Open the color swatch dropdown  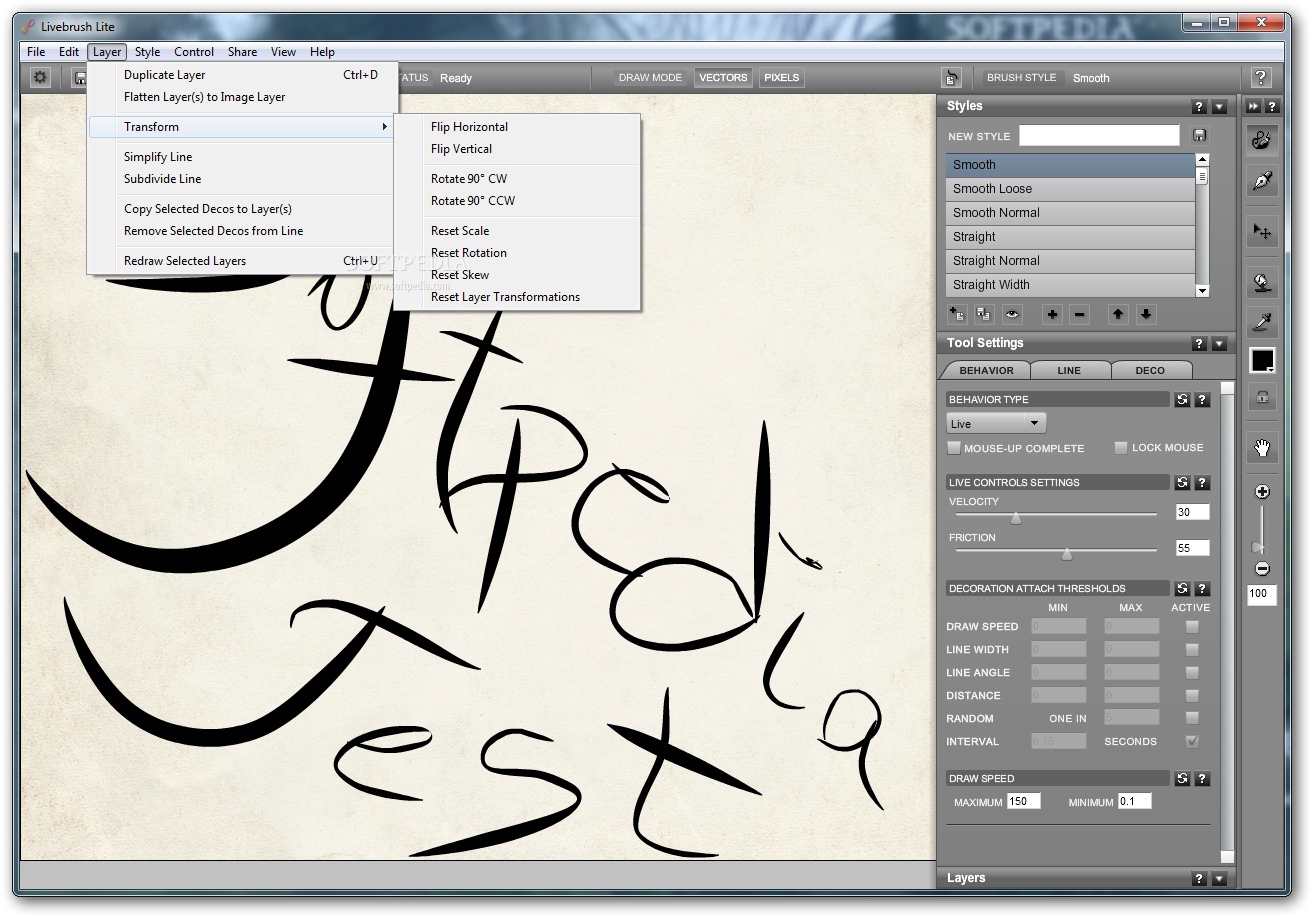(1262, 361)
